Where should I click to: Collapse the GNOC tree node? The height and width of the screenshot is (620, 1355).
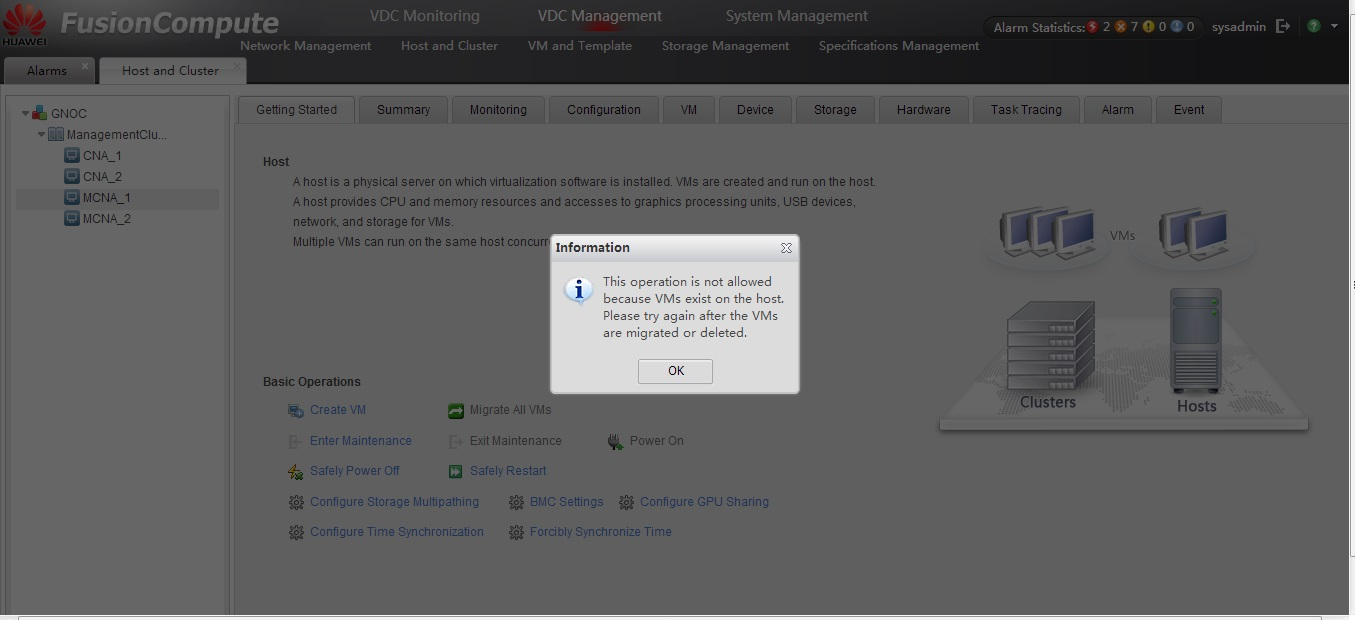(26, 114)
